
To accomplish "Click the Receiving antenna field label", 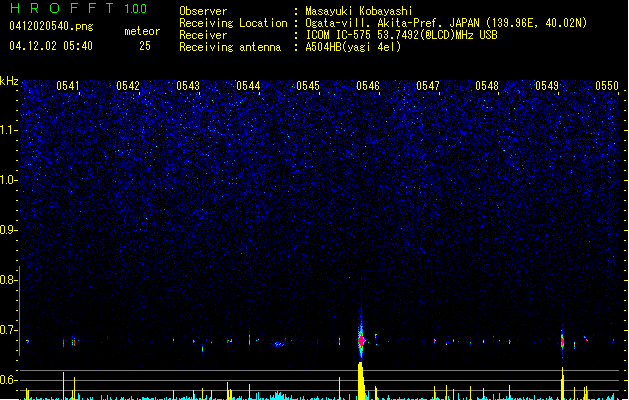I will click(230, 47).
